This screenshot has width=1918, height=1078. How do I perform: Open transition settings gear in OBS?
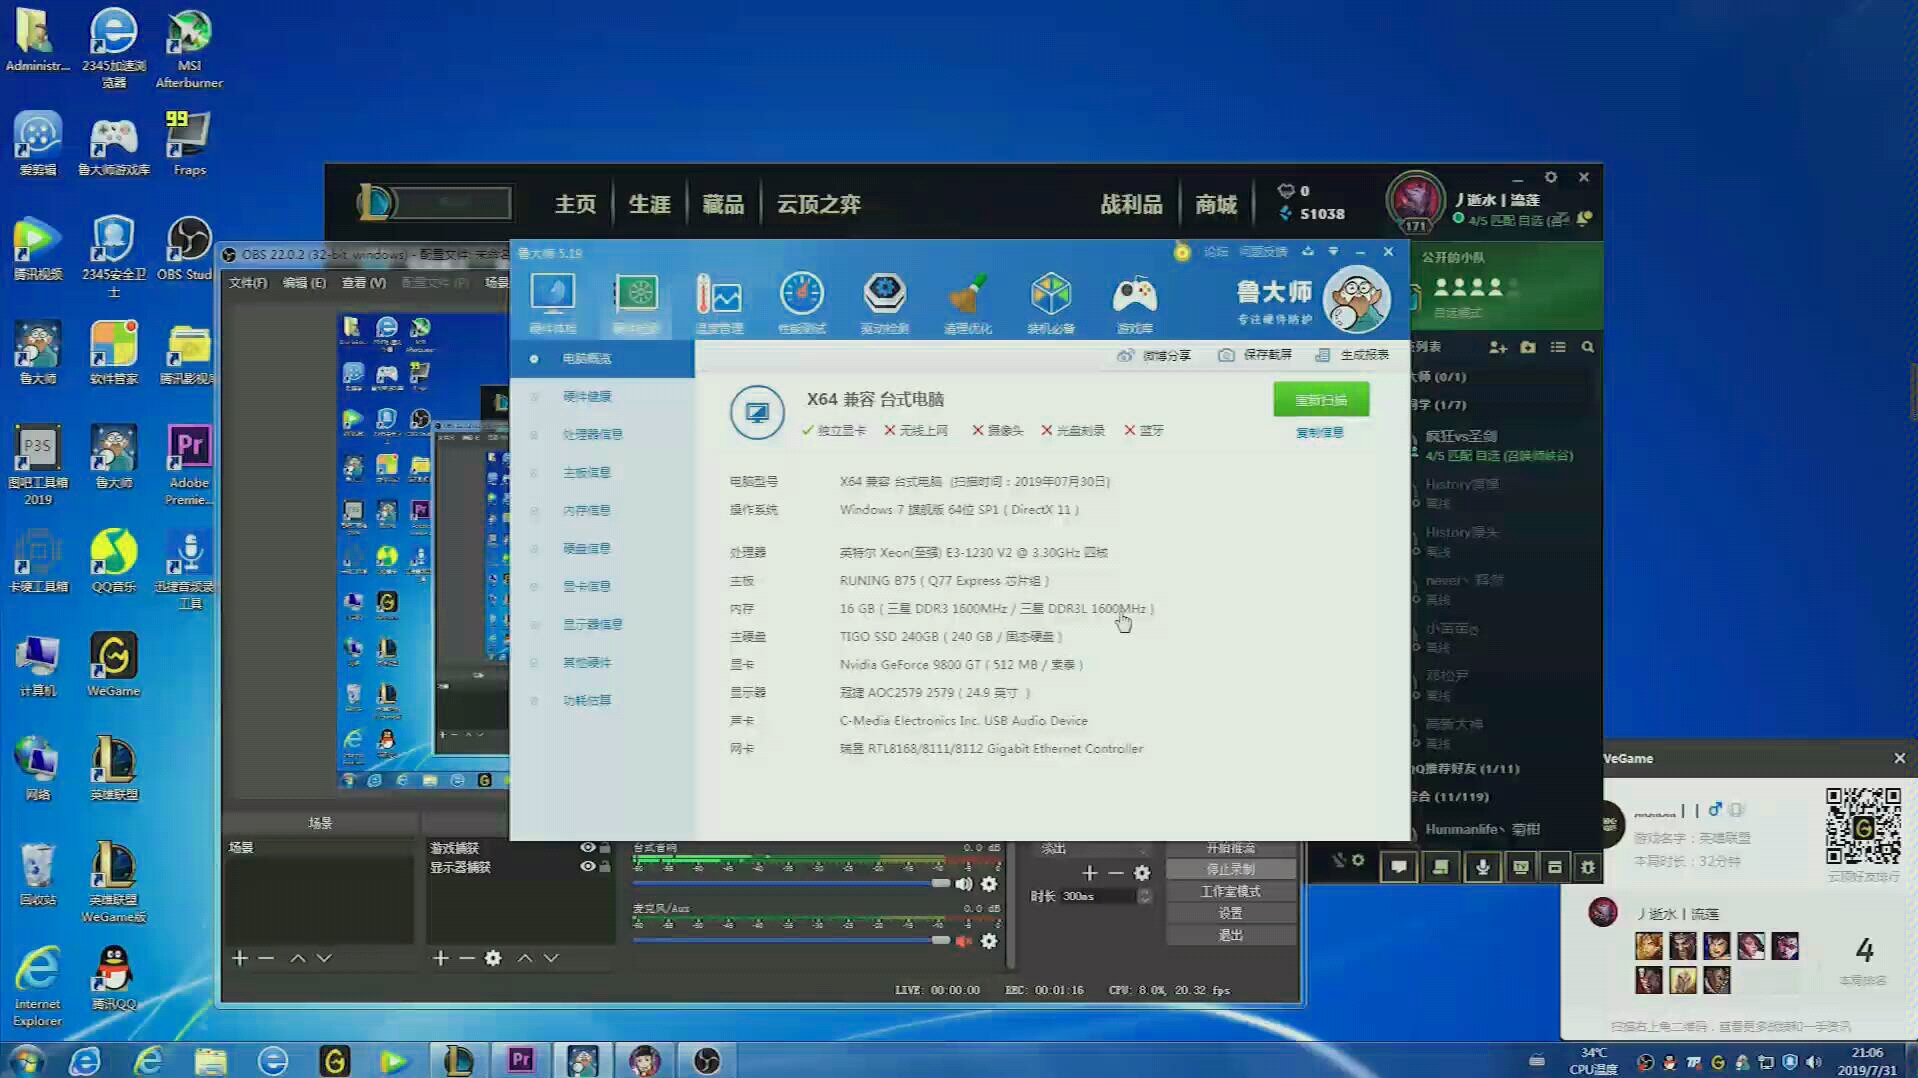1142,873
